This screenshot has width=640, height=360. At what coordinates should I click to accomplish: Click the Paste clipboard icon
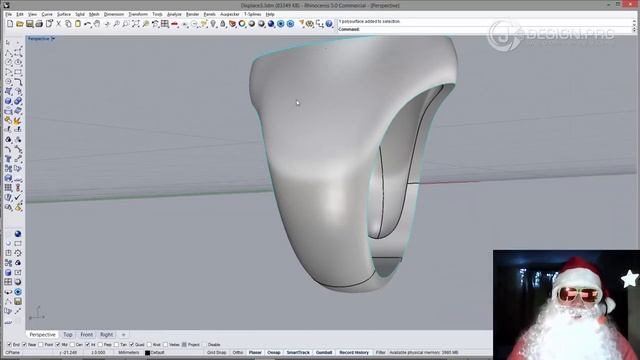point(78,24)
